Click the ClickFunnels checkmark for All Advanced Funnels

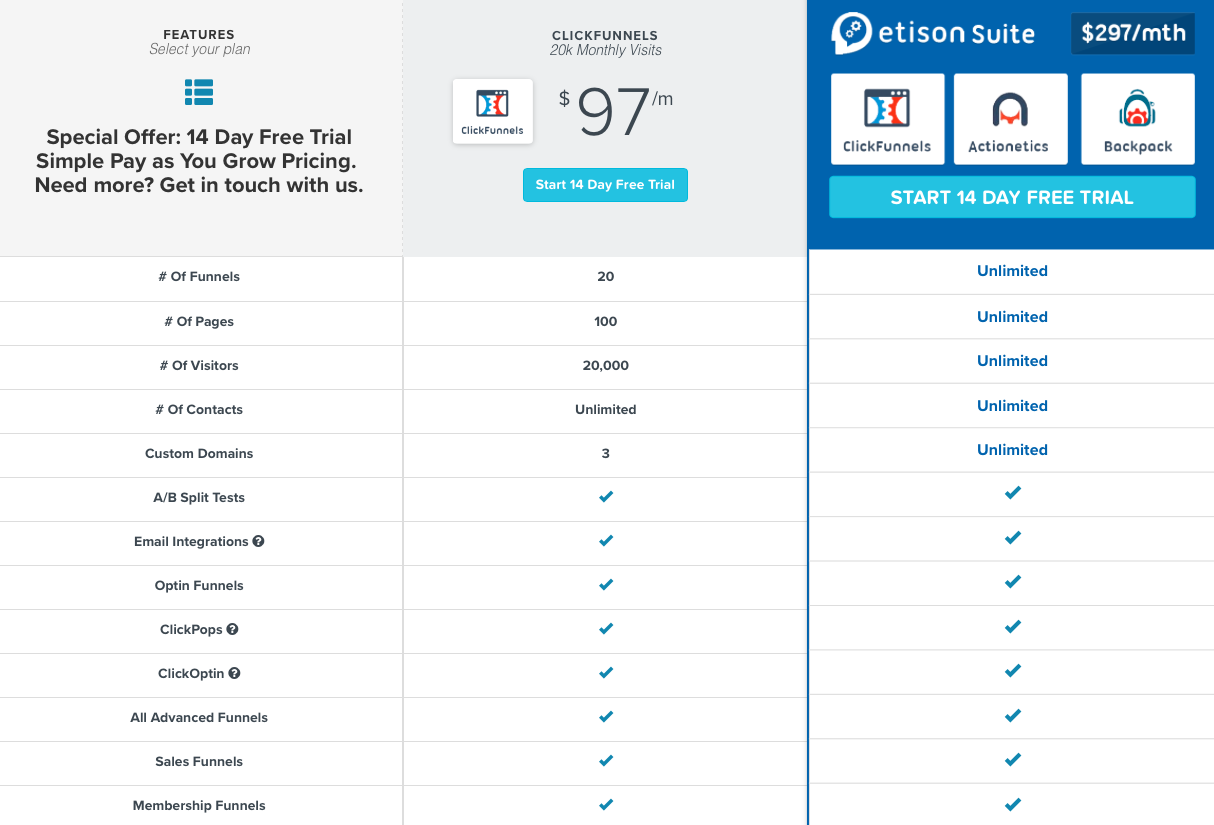(x=605, y=717)
